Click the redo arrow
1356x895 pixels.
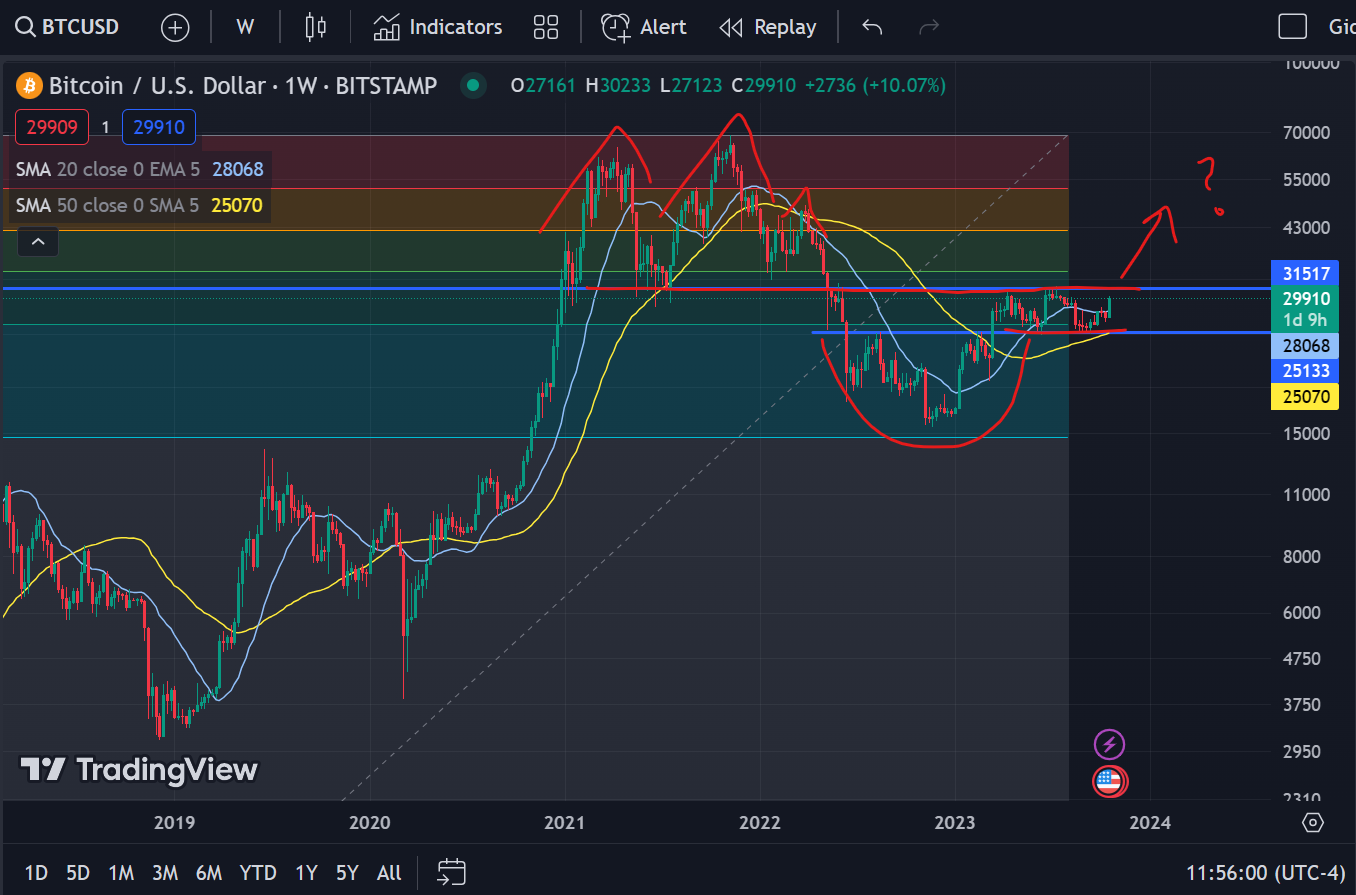click(x=929, y=27)
